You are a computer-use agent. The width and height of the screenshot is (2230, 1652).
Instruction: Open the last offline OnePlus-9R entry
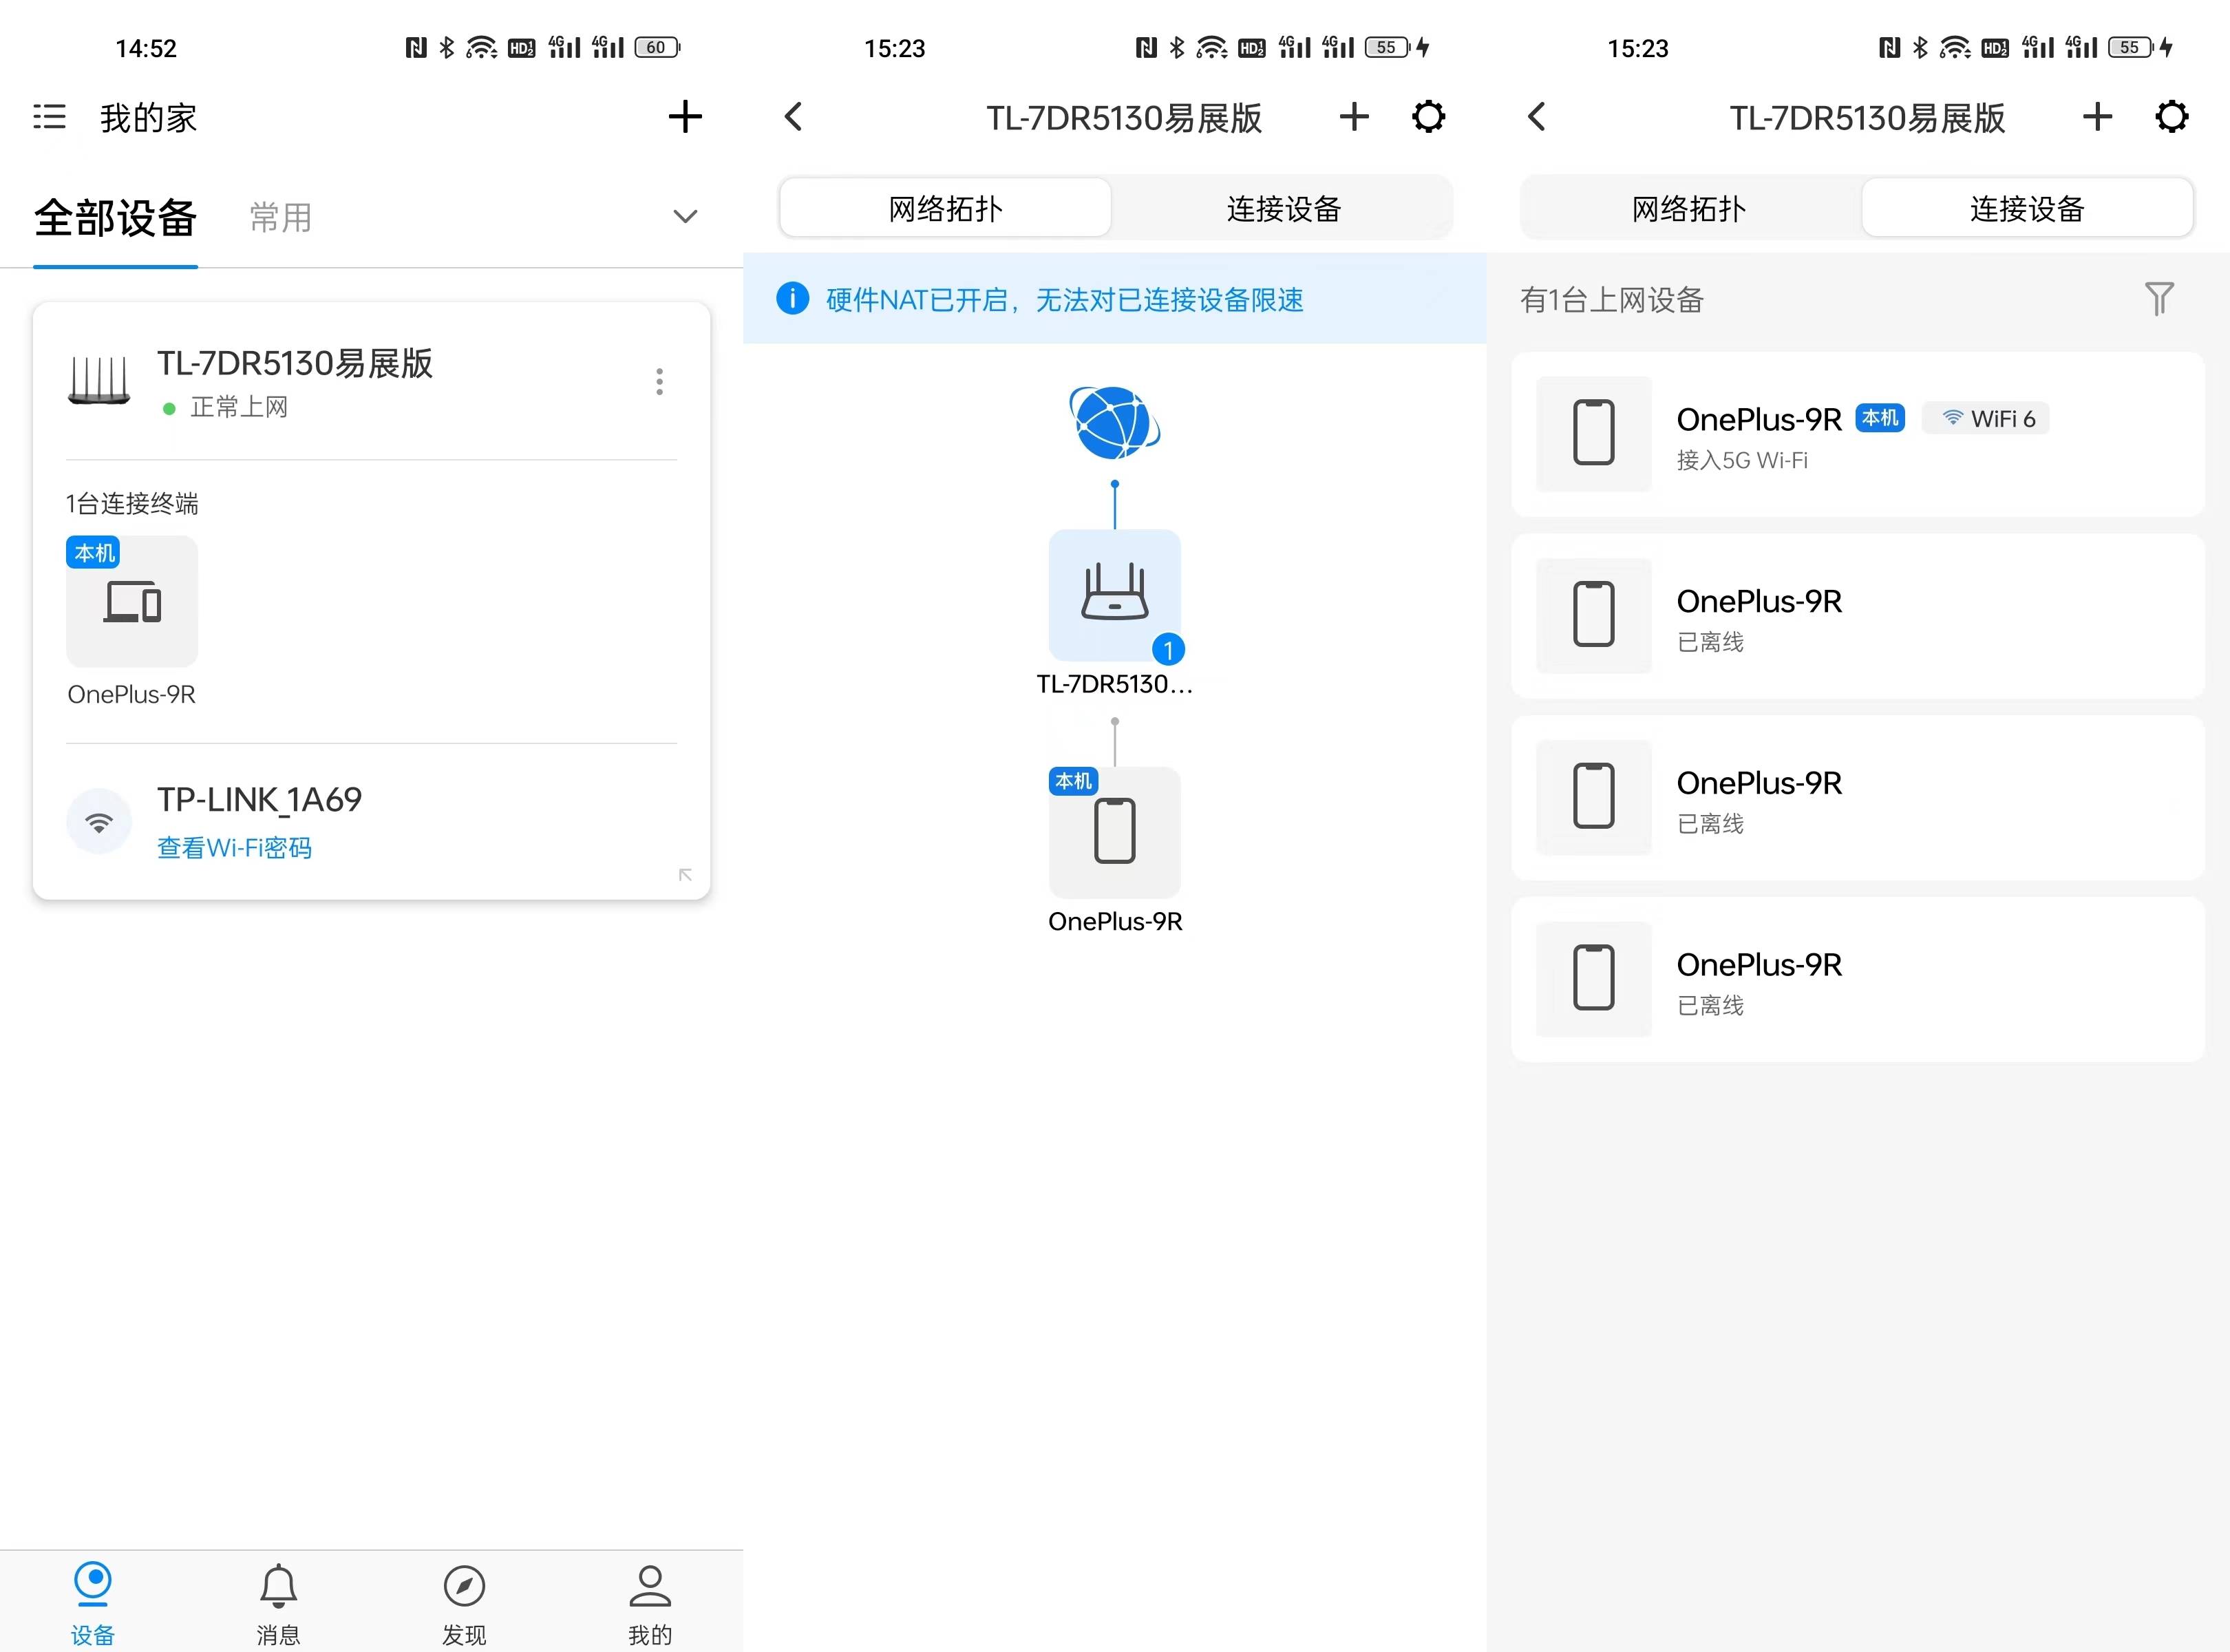[x=1858, y=979]
